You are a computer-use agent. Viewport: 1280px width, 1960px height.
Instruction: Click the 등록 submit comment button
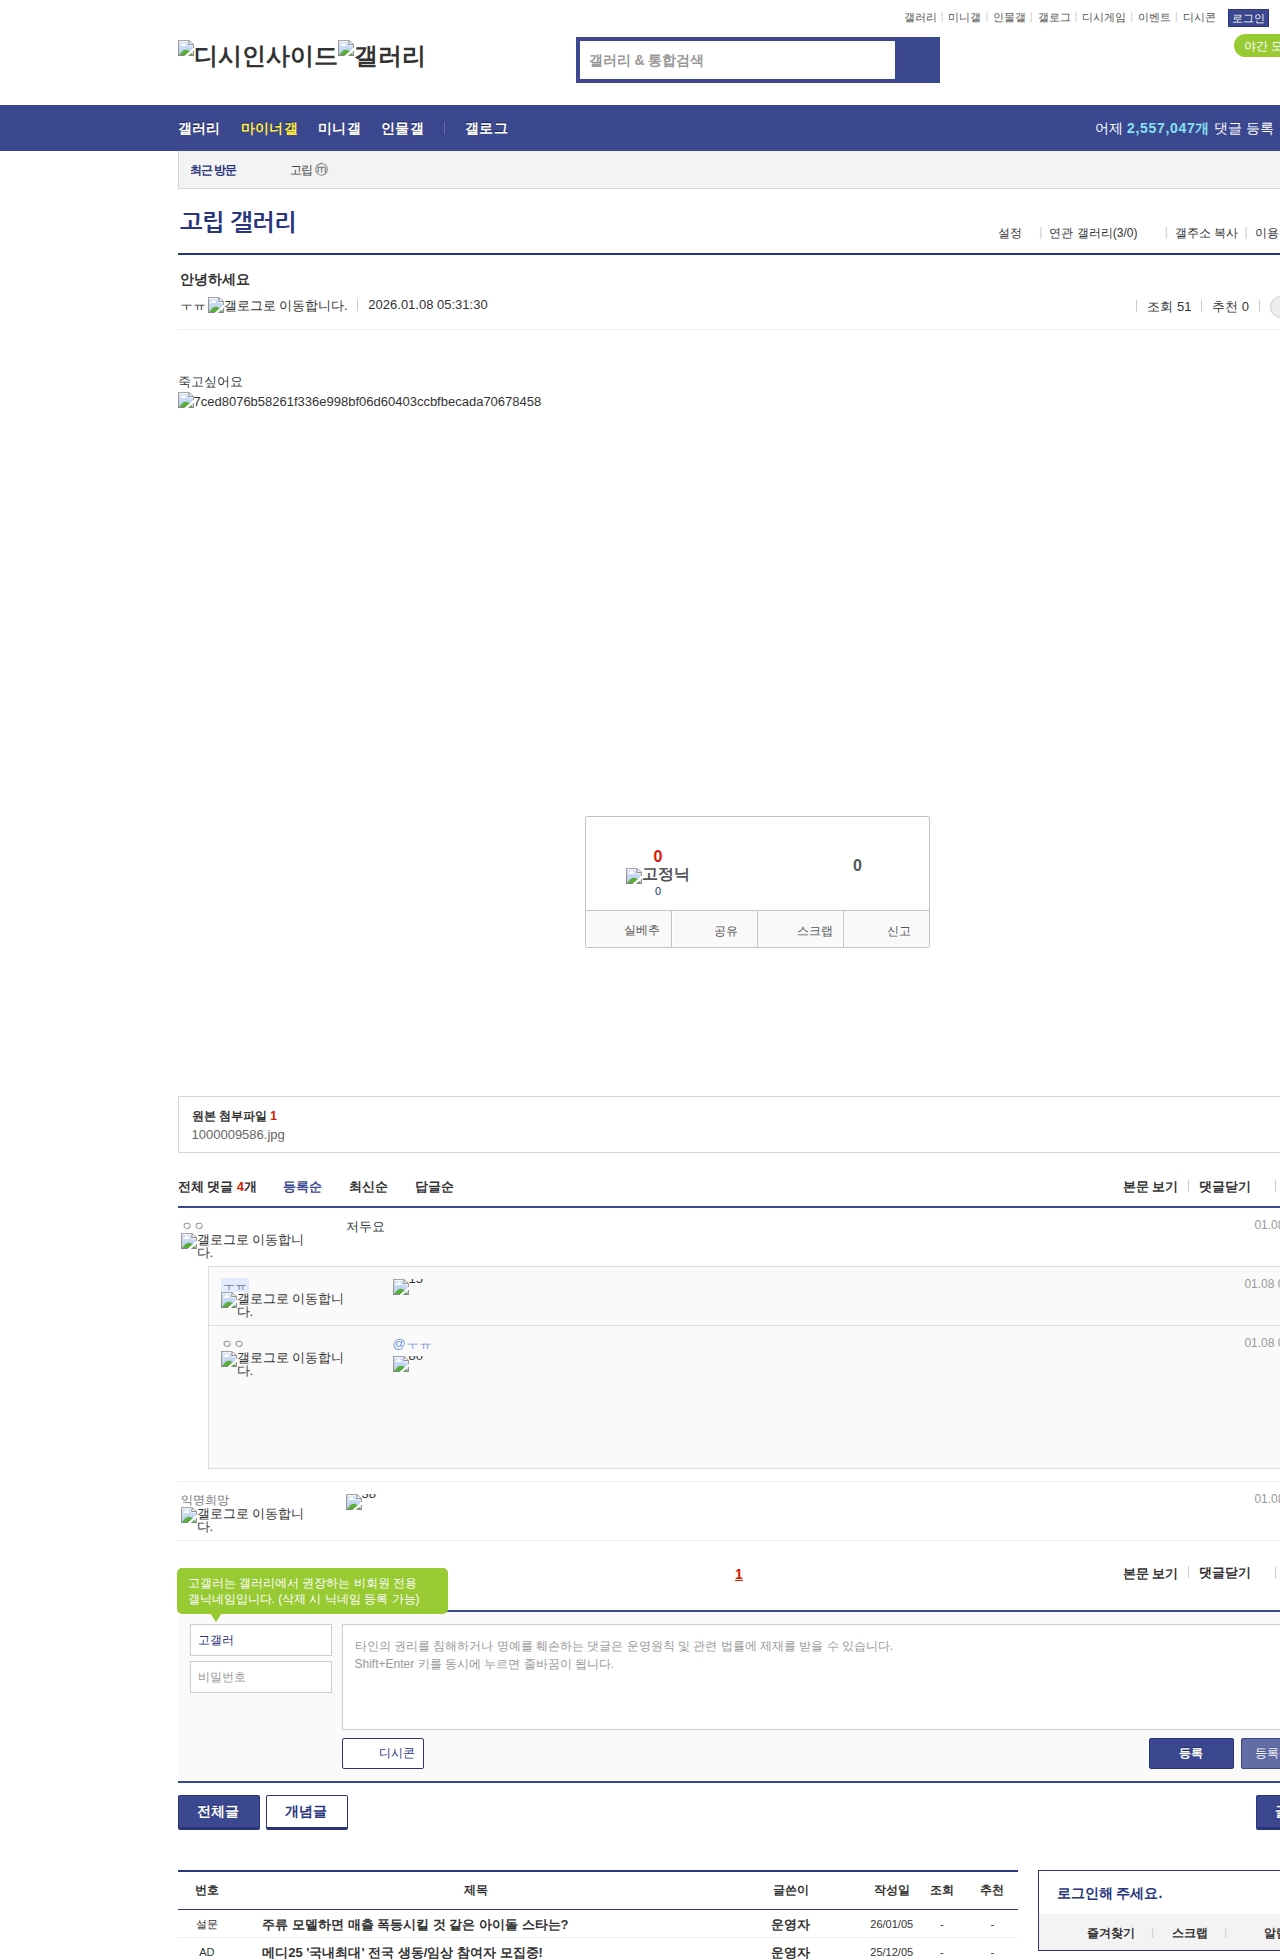point(1190,1753)
